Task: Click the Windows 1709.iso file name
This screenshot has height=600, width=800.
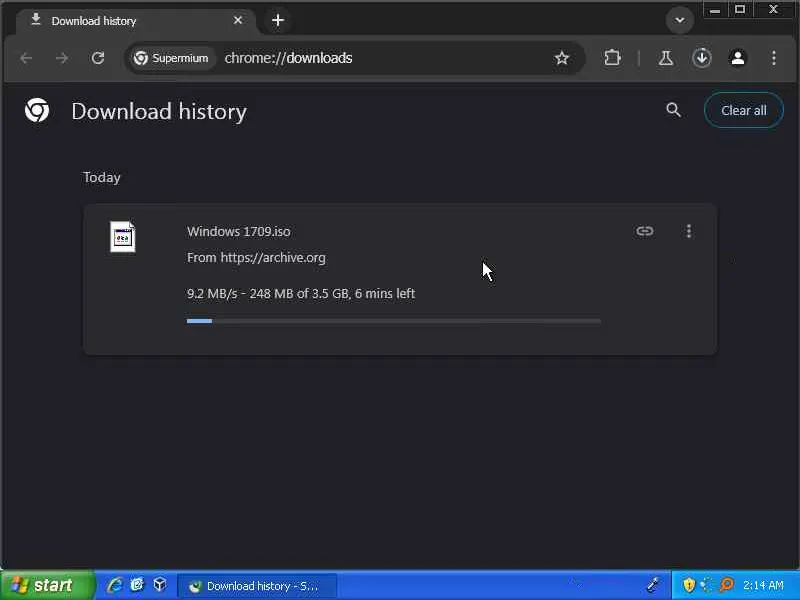Action: (x=239, y=232)
